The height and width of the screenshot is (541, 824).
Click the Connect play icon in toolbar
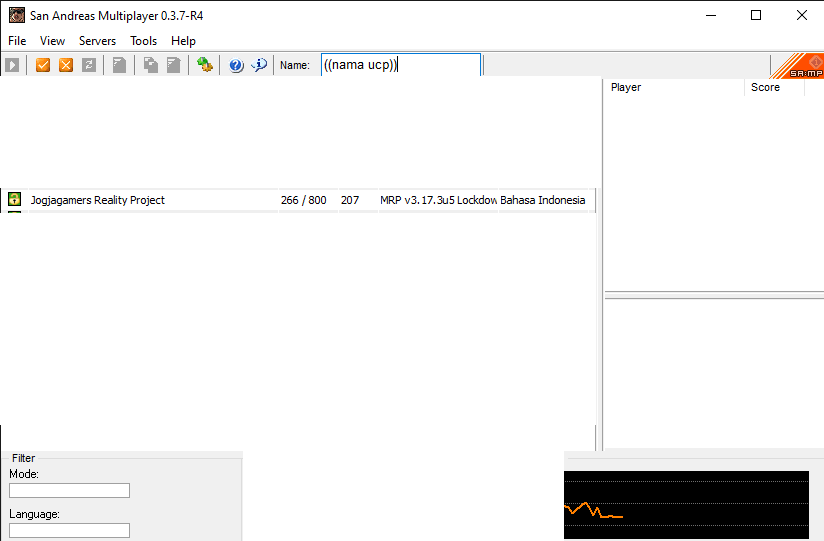coord(12,65)
